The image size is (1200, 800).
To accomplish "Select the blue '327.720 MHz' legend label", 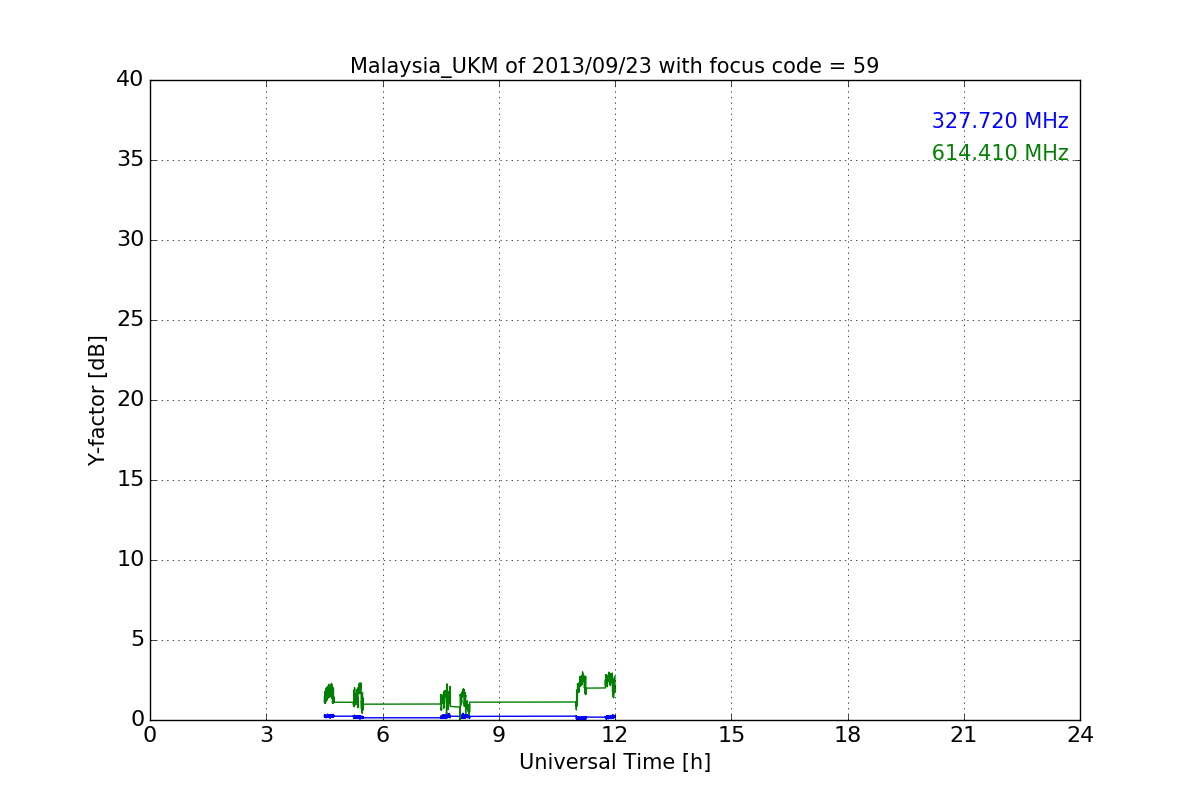I will point(1000,121).
